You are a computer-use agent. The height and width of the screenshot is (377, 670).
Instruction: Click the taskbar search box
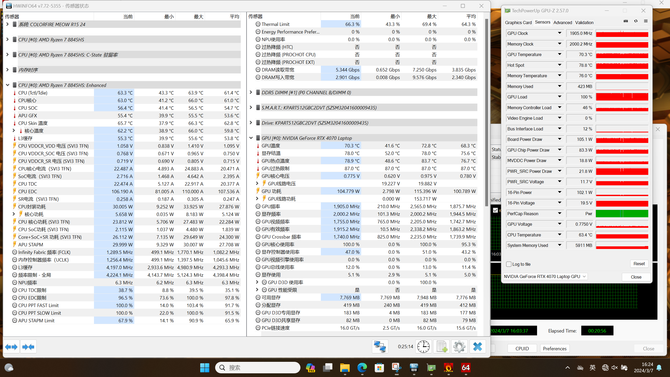click(258, 368)
